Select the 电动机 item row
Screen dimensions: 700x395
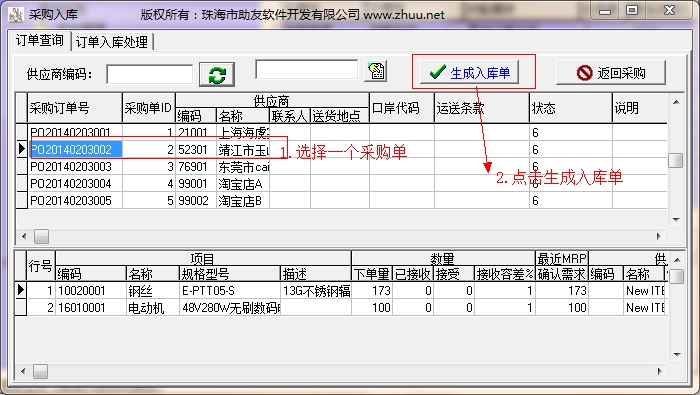coord(342,308)
